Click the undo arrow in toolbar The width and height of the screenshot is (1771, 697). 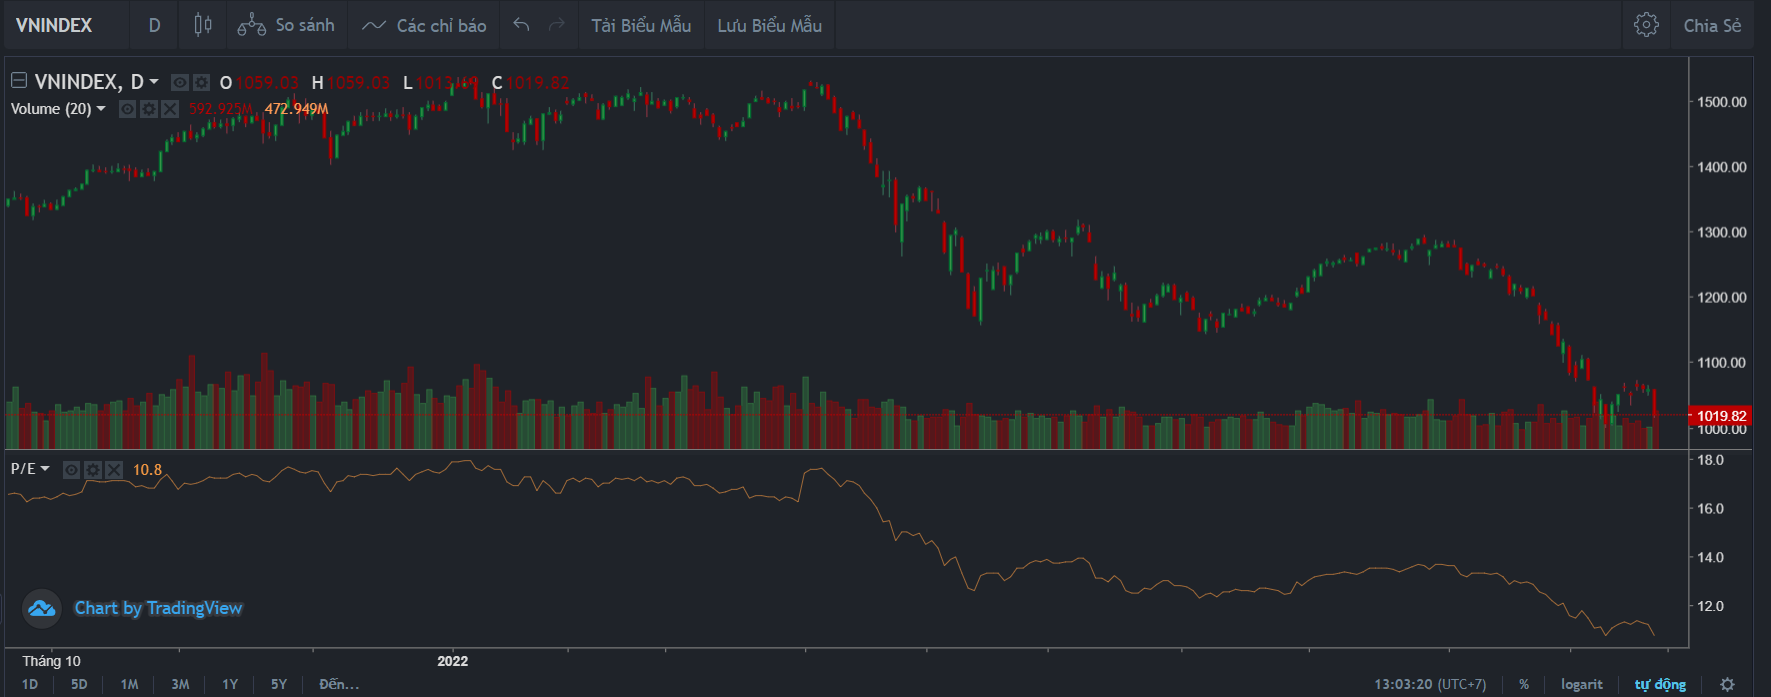(x=521, y=25)
